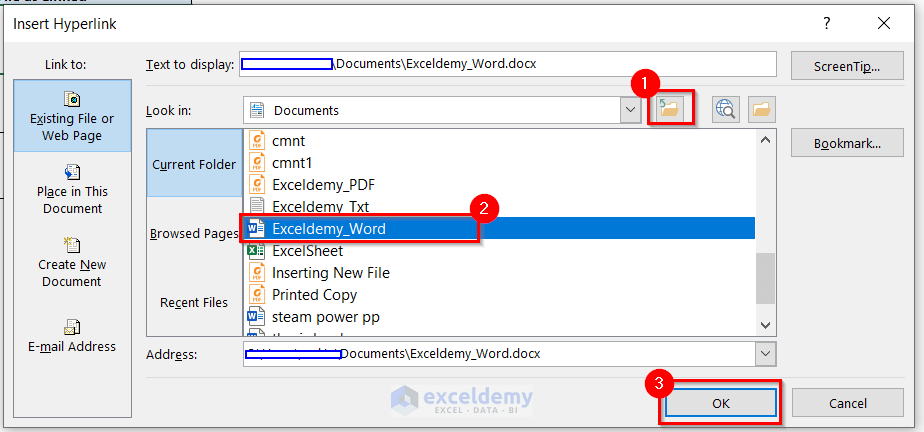Click the Bookmark button
The height and width of the screenshot is (432, 924).
pos(847,143)
